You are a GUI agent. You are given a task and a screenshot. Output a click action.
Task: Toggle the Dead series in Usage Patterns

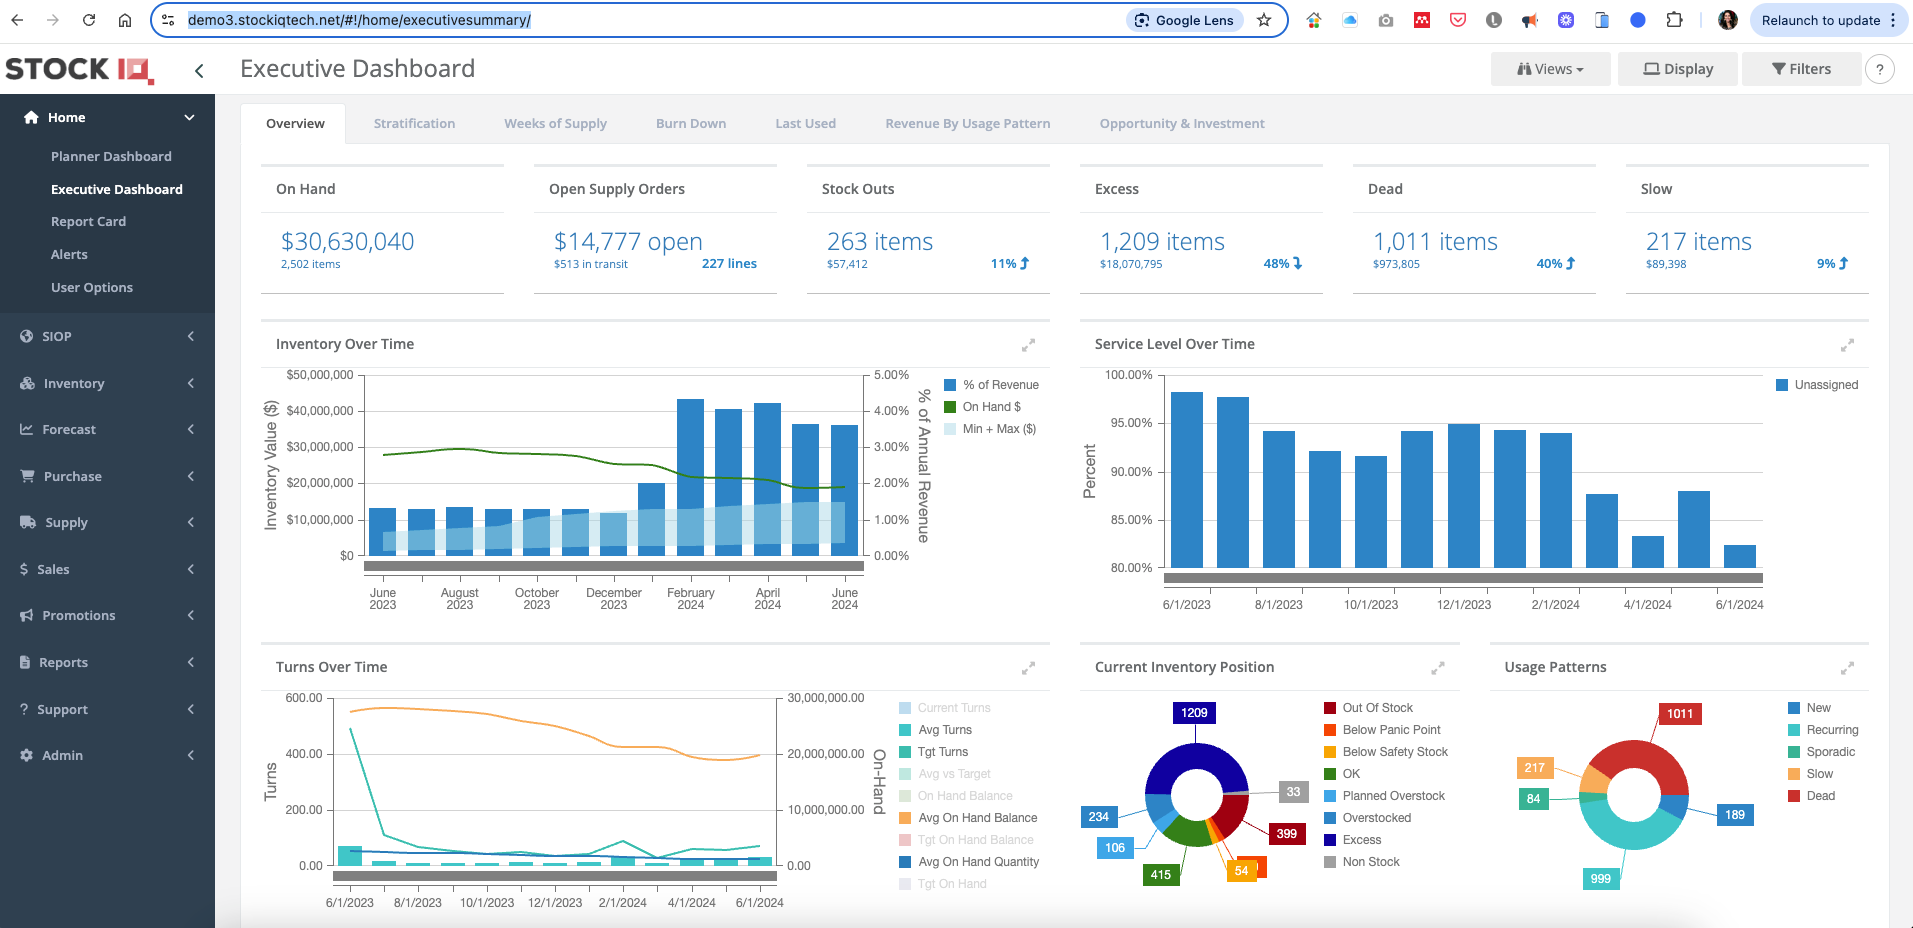point(1819,796)
